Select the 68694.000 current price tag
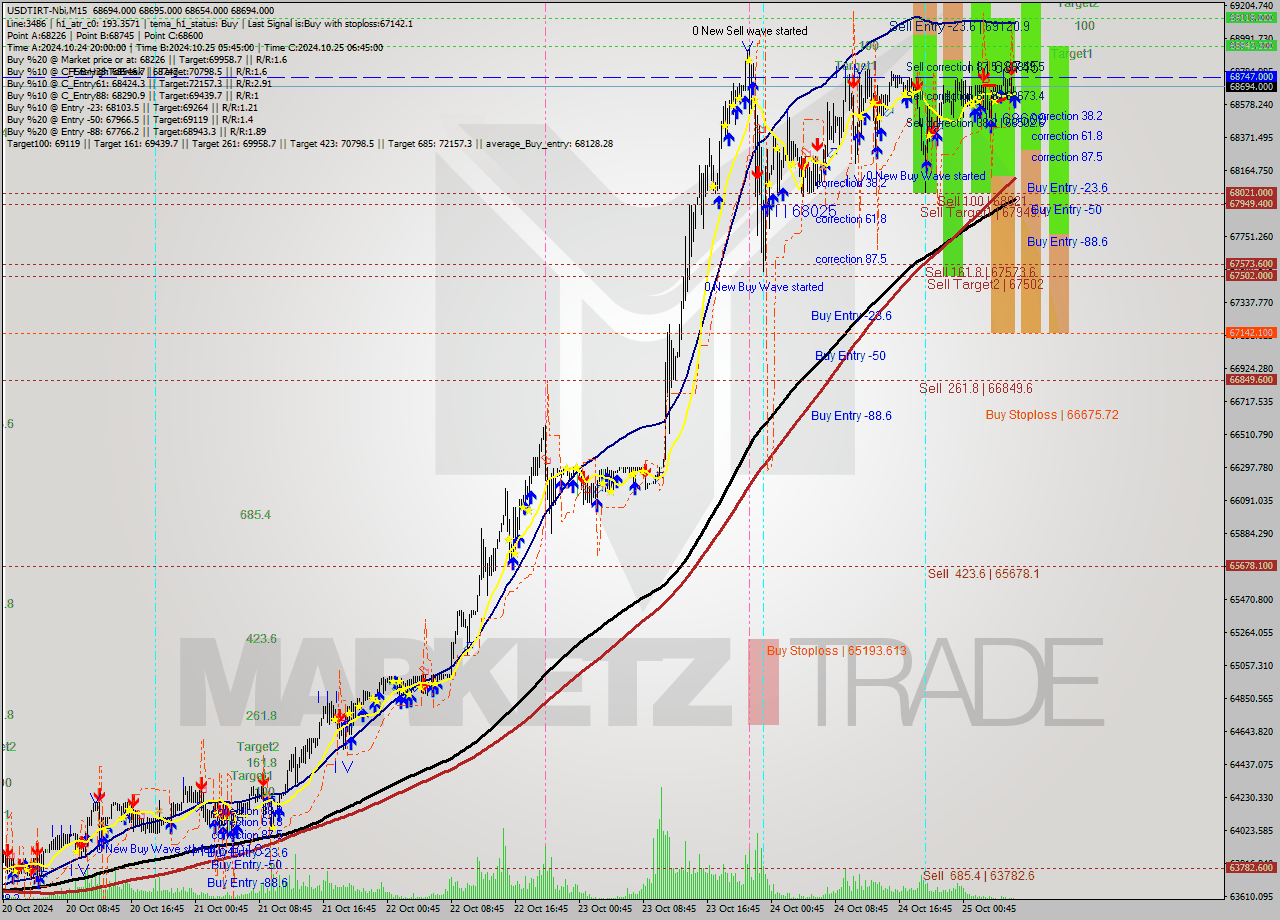 tap(1251, 87)
